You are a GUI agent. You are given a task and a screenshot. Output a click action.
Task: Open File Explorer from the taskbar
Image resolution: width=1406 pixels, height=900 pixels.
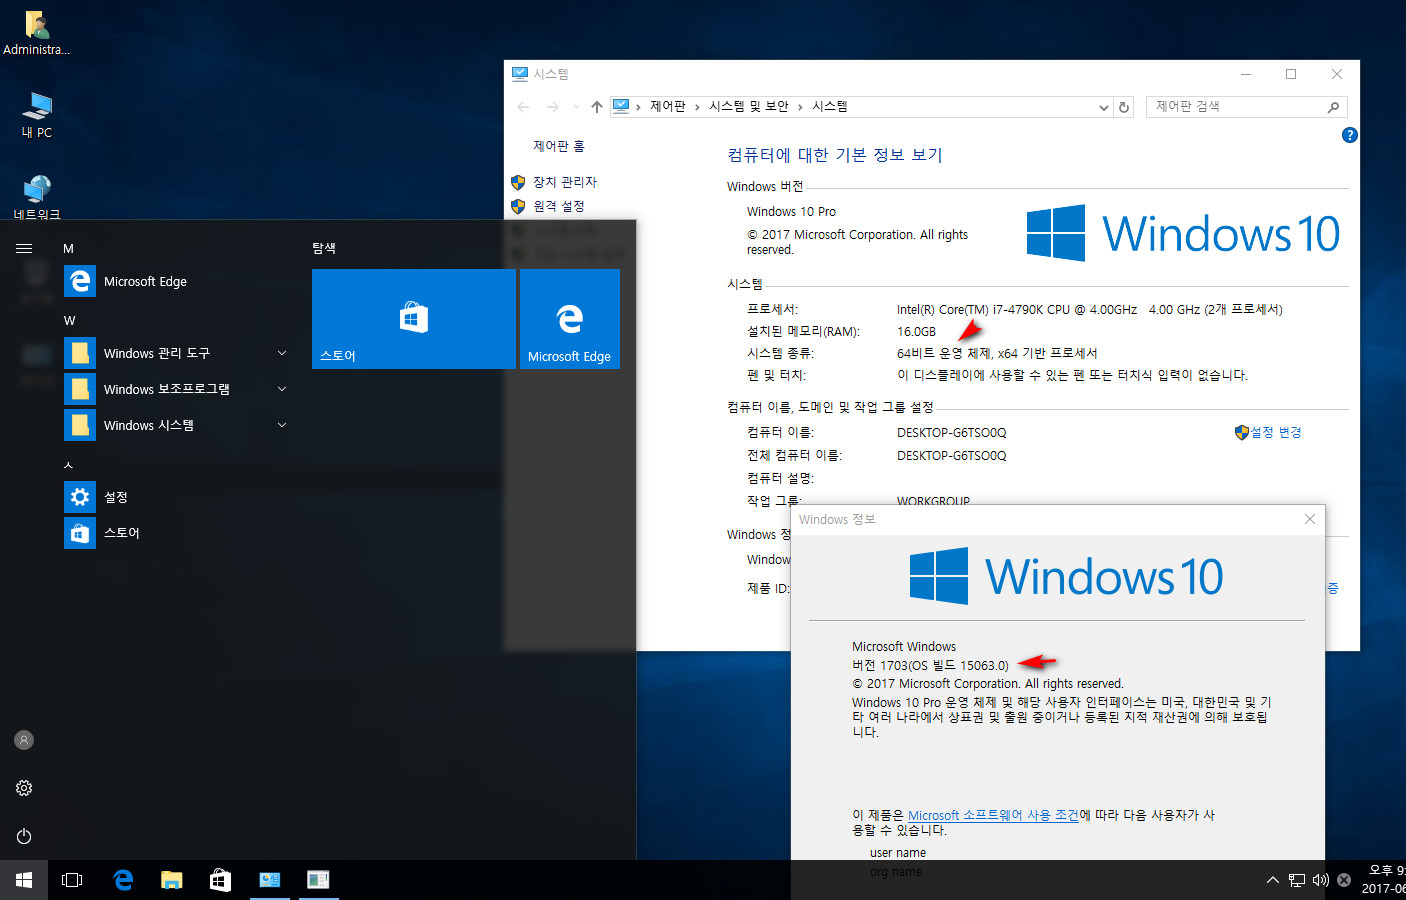(x=172, y=880)
